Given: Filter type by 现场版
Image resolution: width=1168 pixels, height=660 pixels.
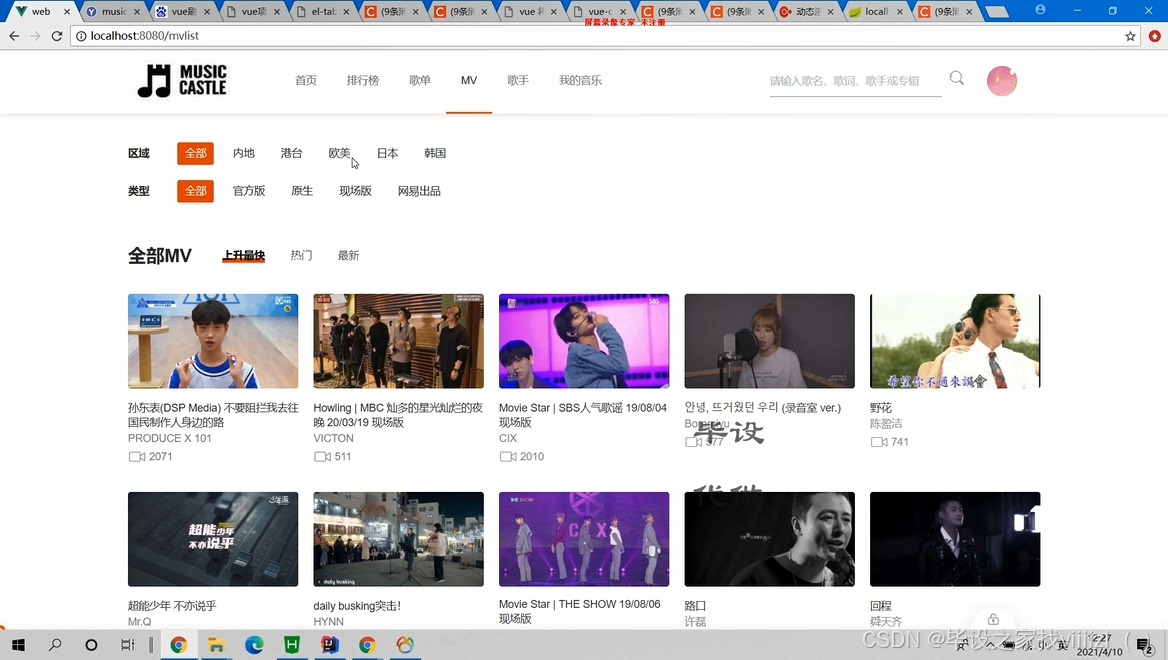Looking at the screenshot, I should click(355, 191).
